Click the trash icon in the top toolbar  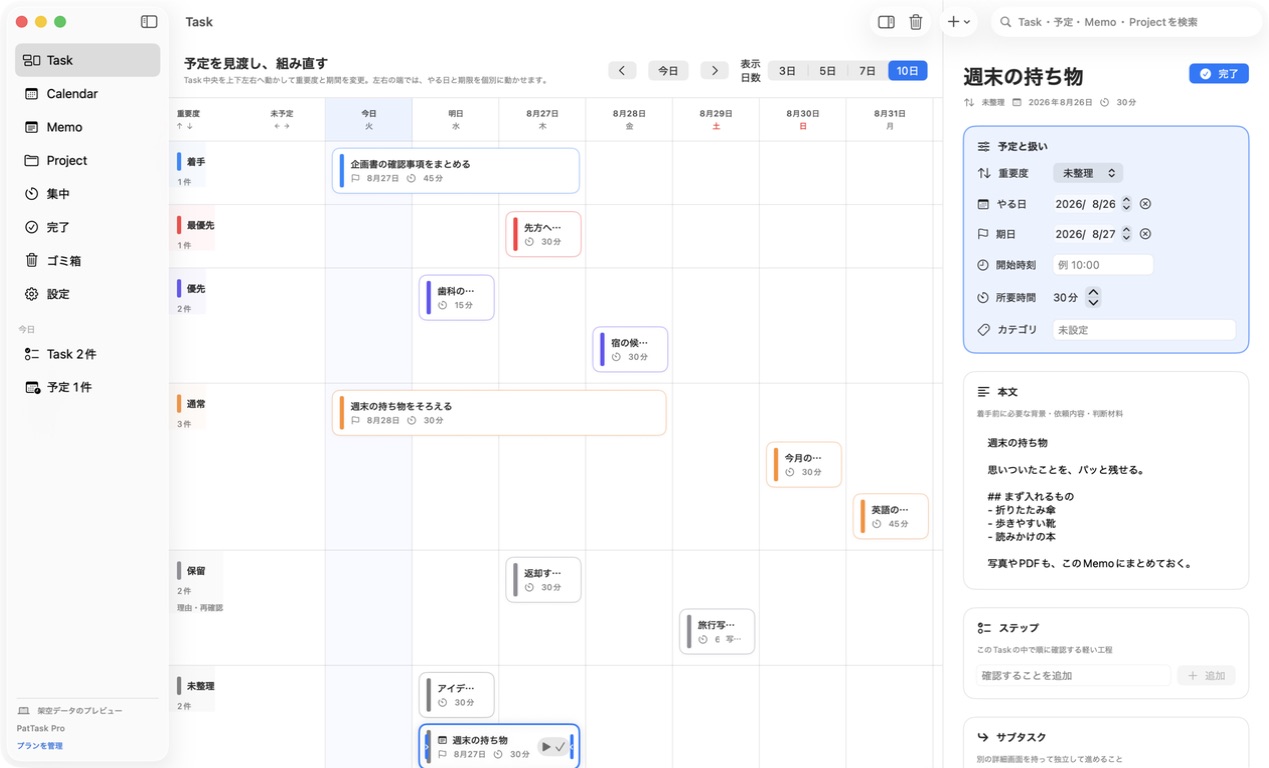(915, 22)
